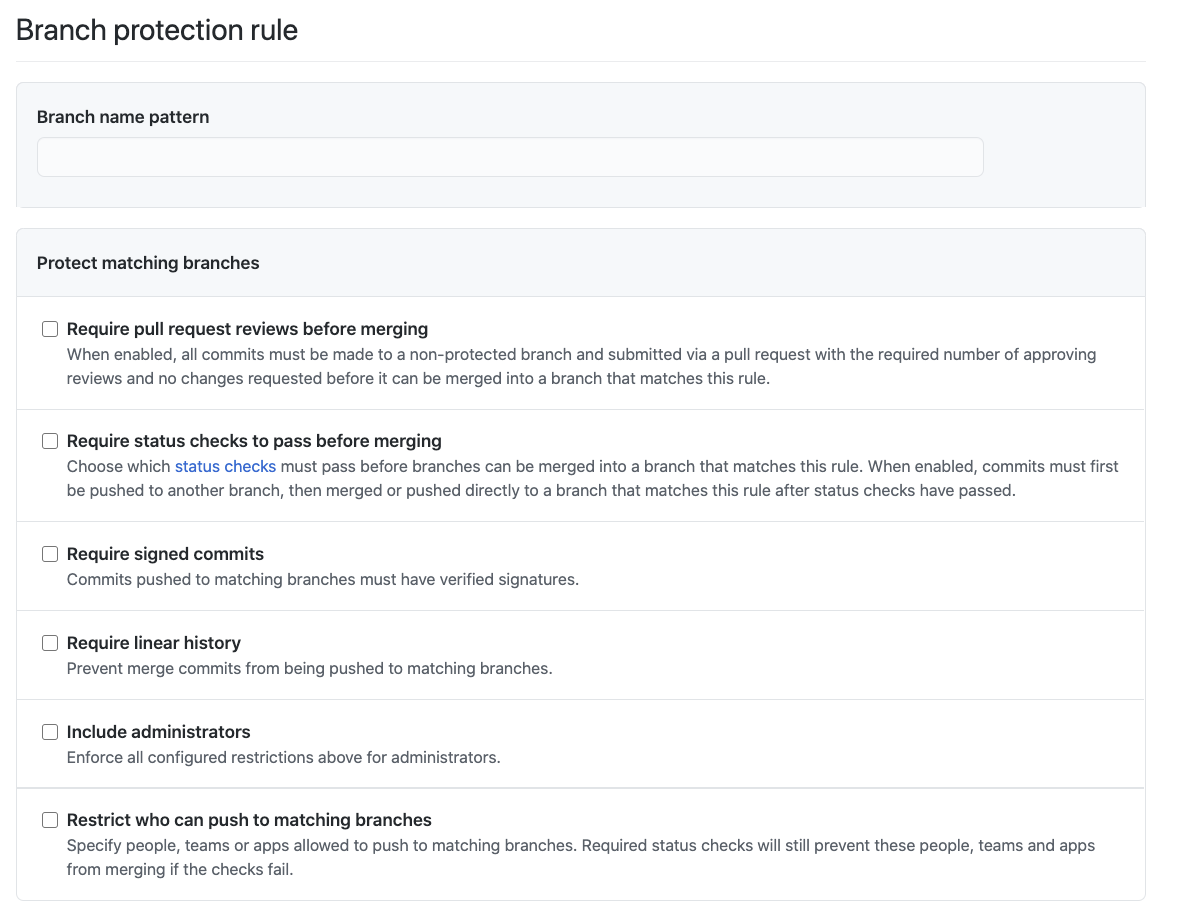Click the bold 'Require pull request reviews before merging' label
The height and width of the screenshot is (907, 1191).
pyautogui.click(x=247, y=329)
